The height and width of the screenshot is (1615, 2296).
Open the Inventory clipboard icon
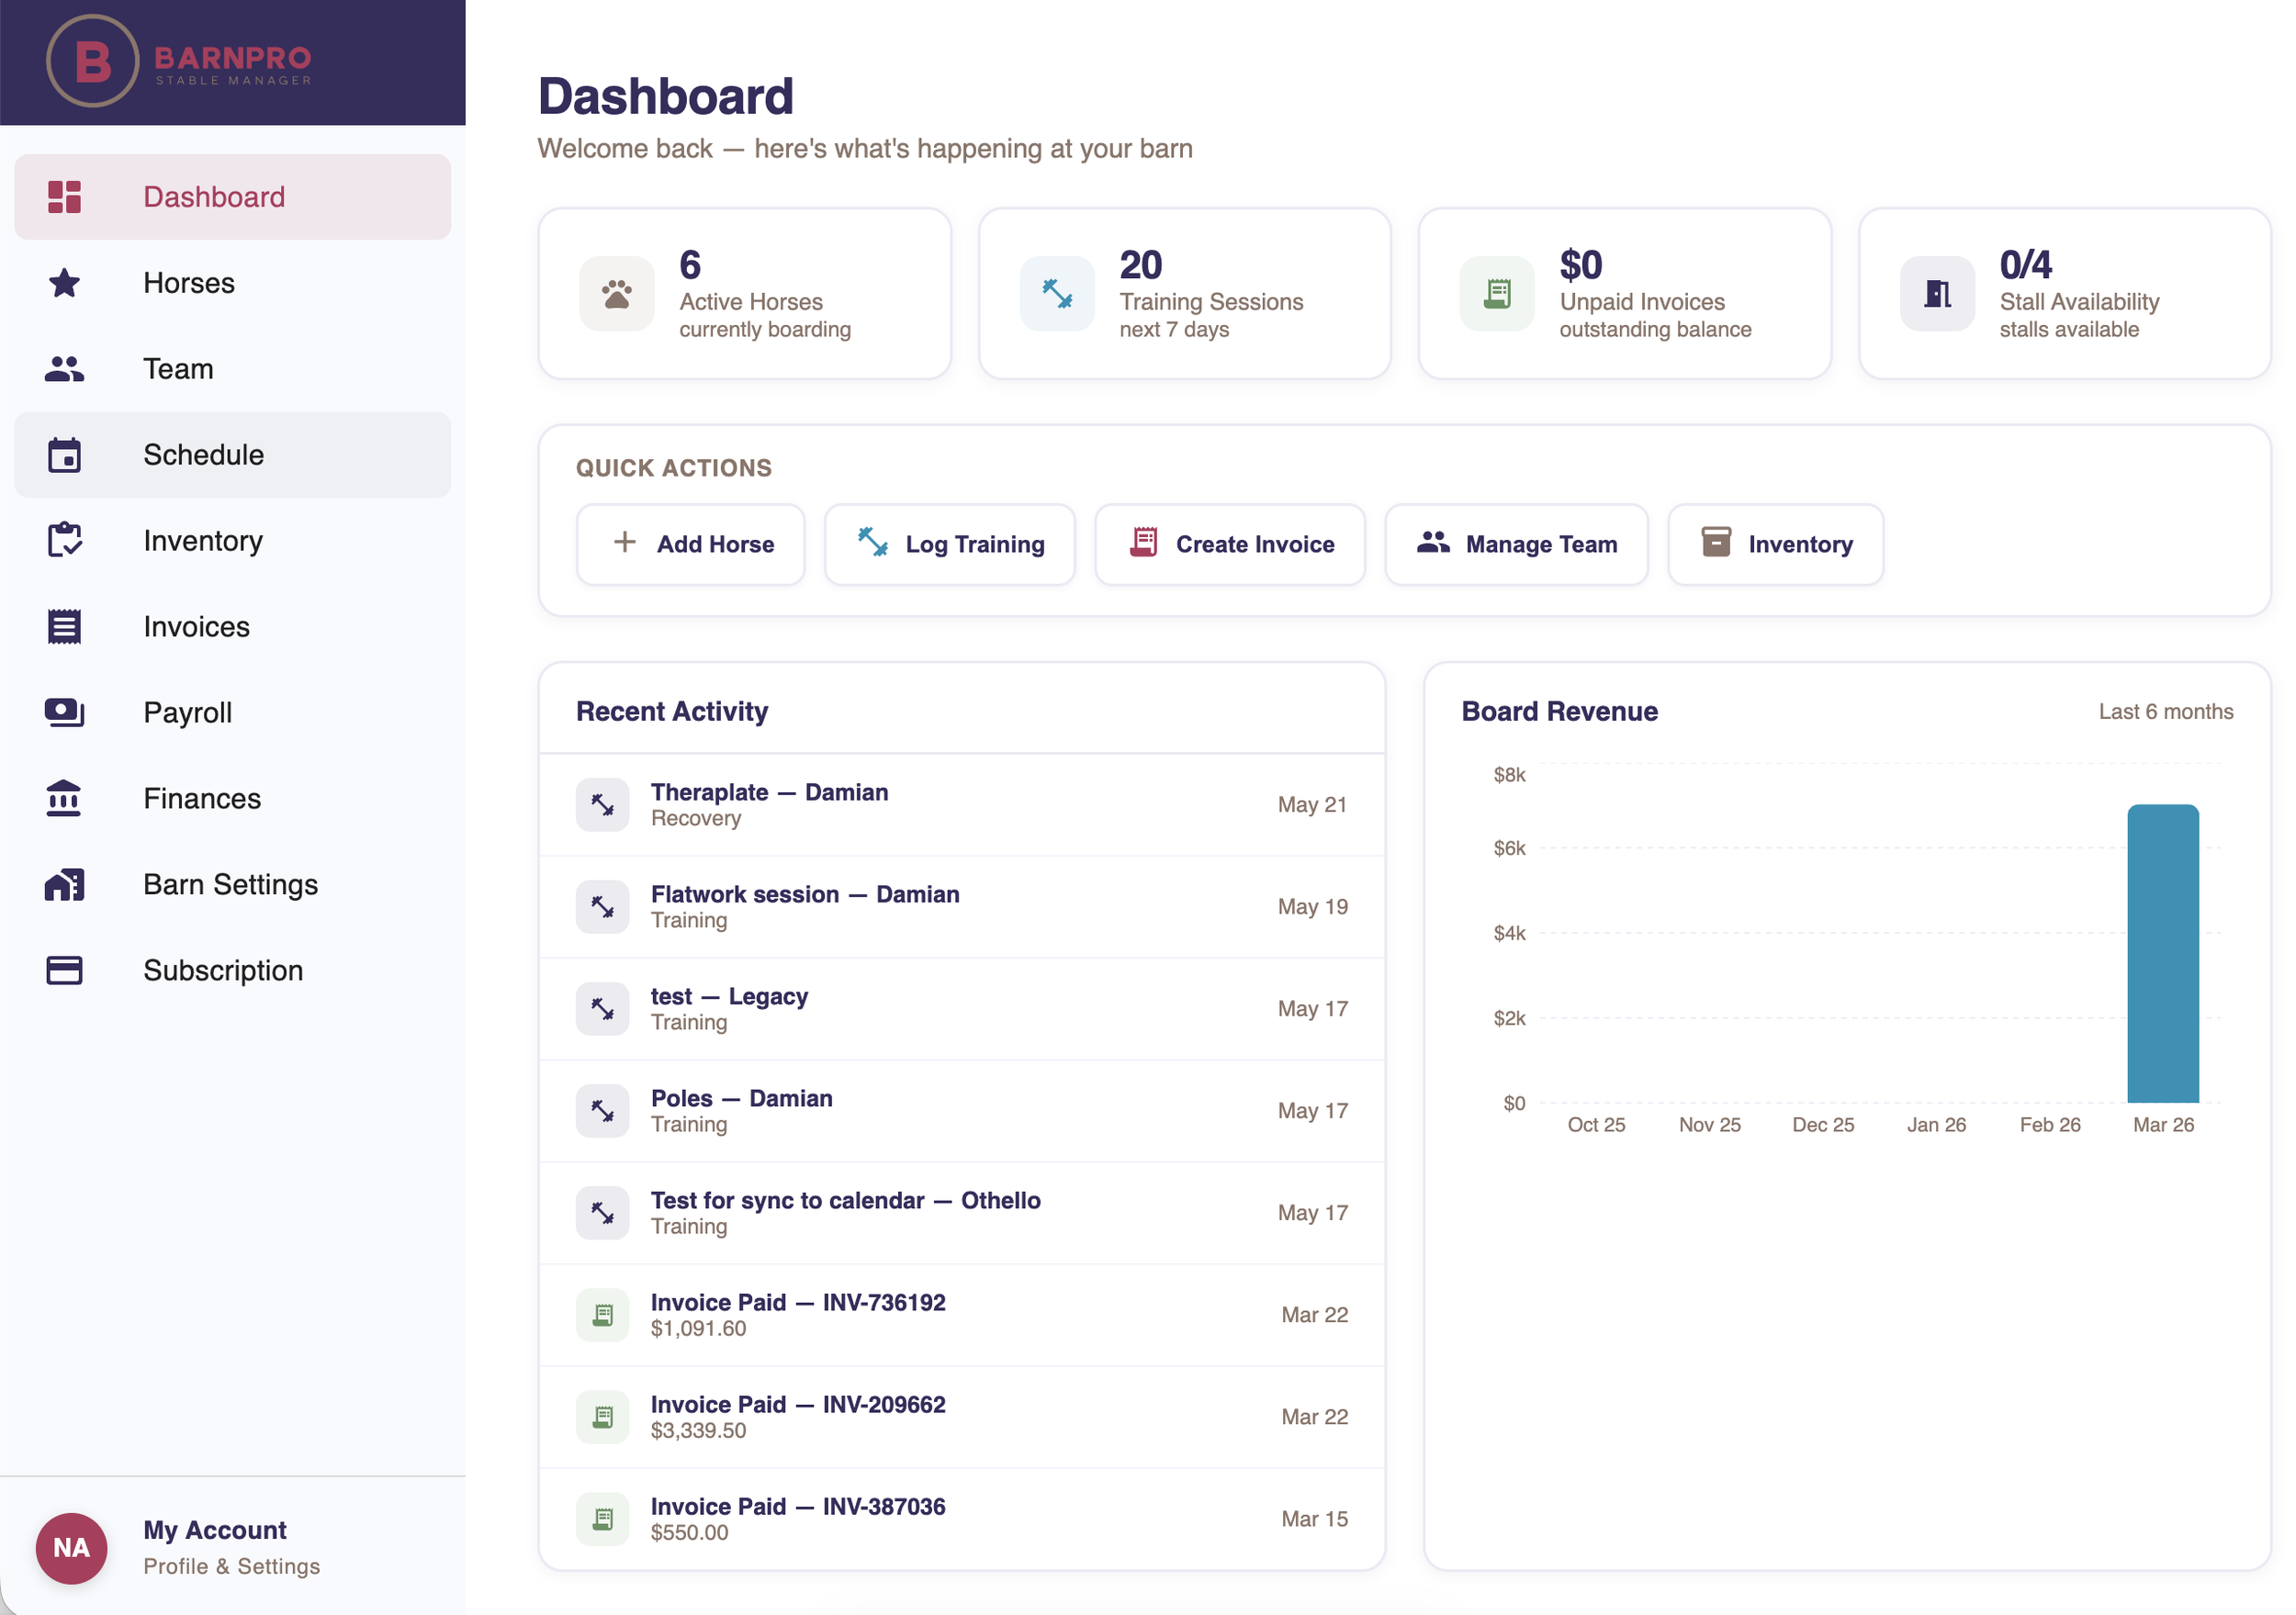click(64, 541)
